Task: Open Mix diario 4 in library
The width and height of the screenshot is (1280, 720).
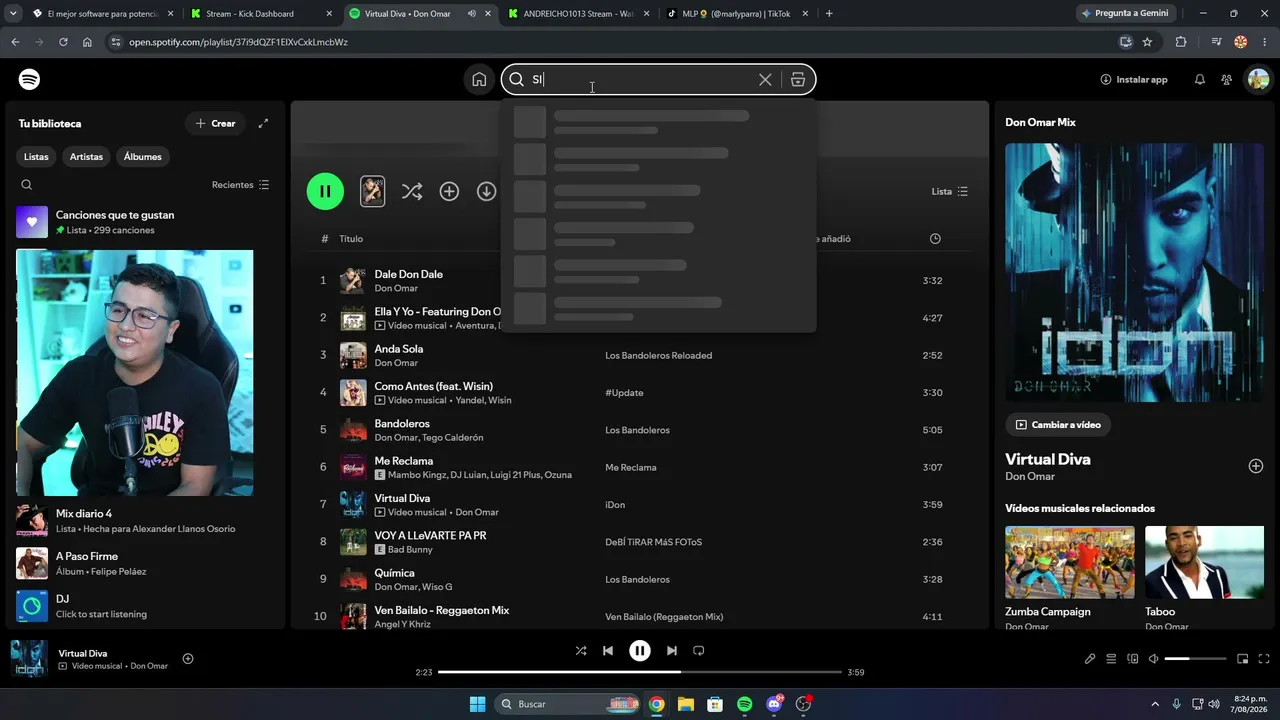Action: coord(144,520)
